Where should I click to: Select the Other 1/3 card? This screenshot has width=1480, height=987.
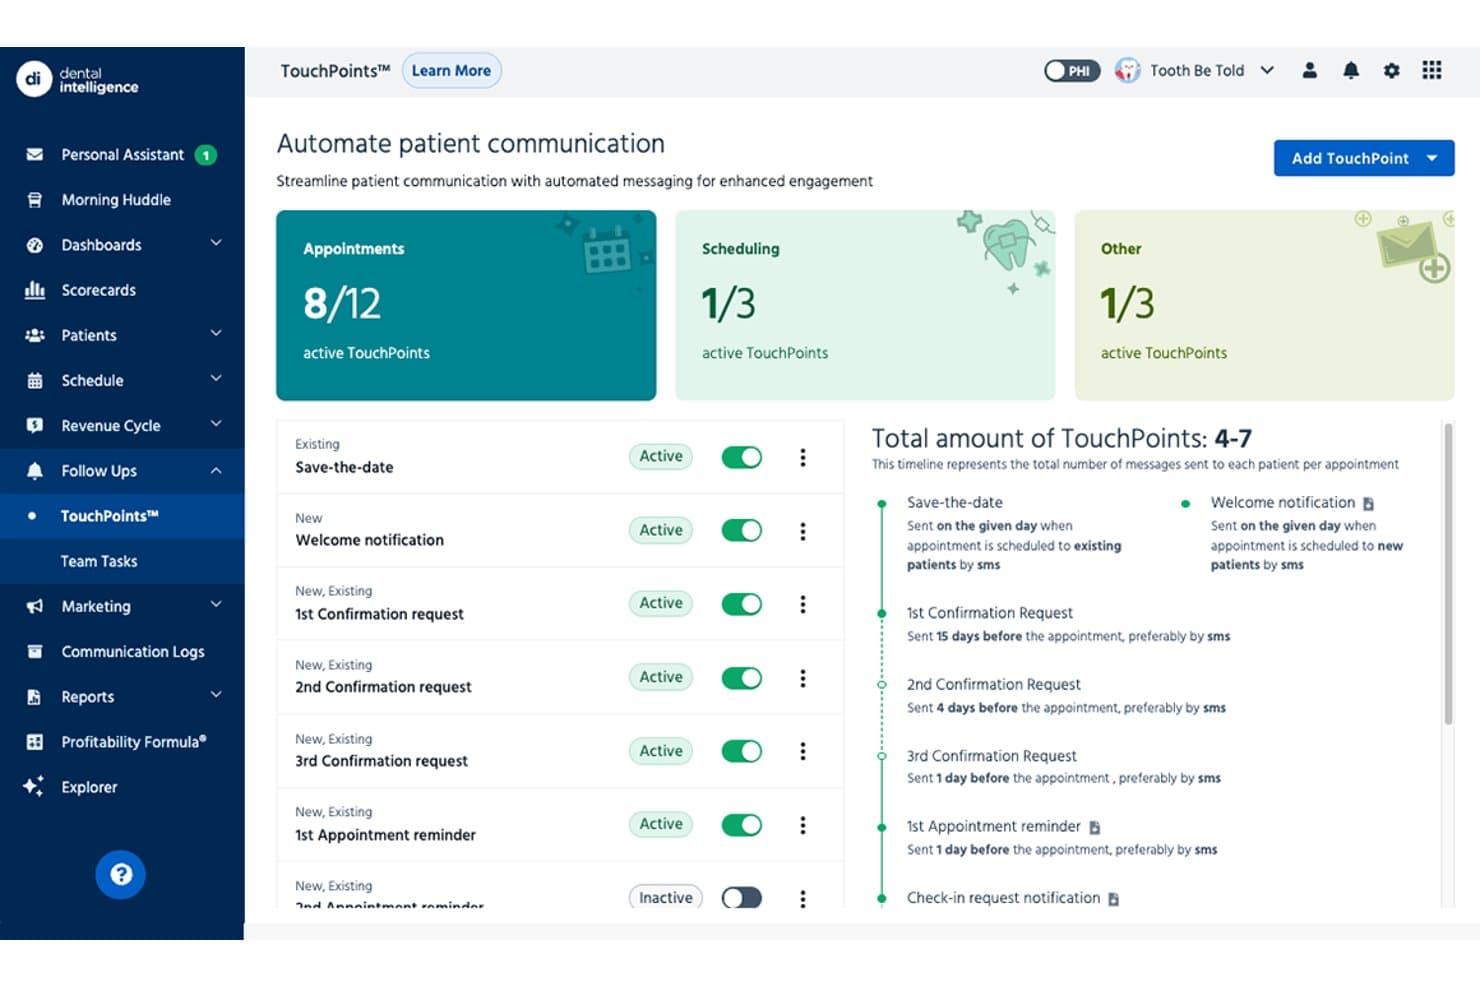coord(1264,305)
